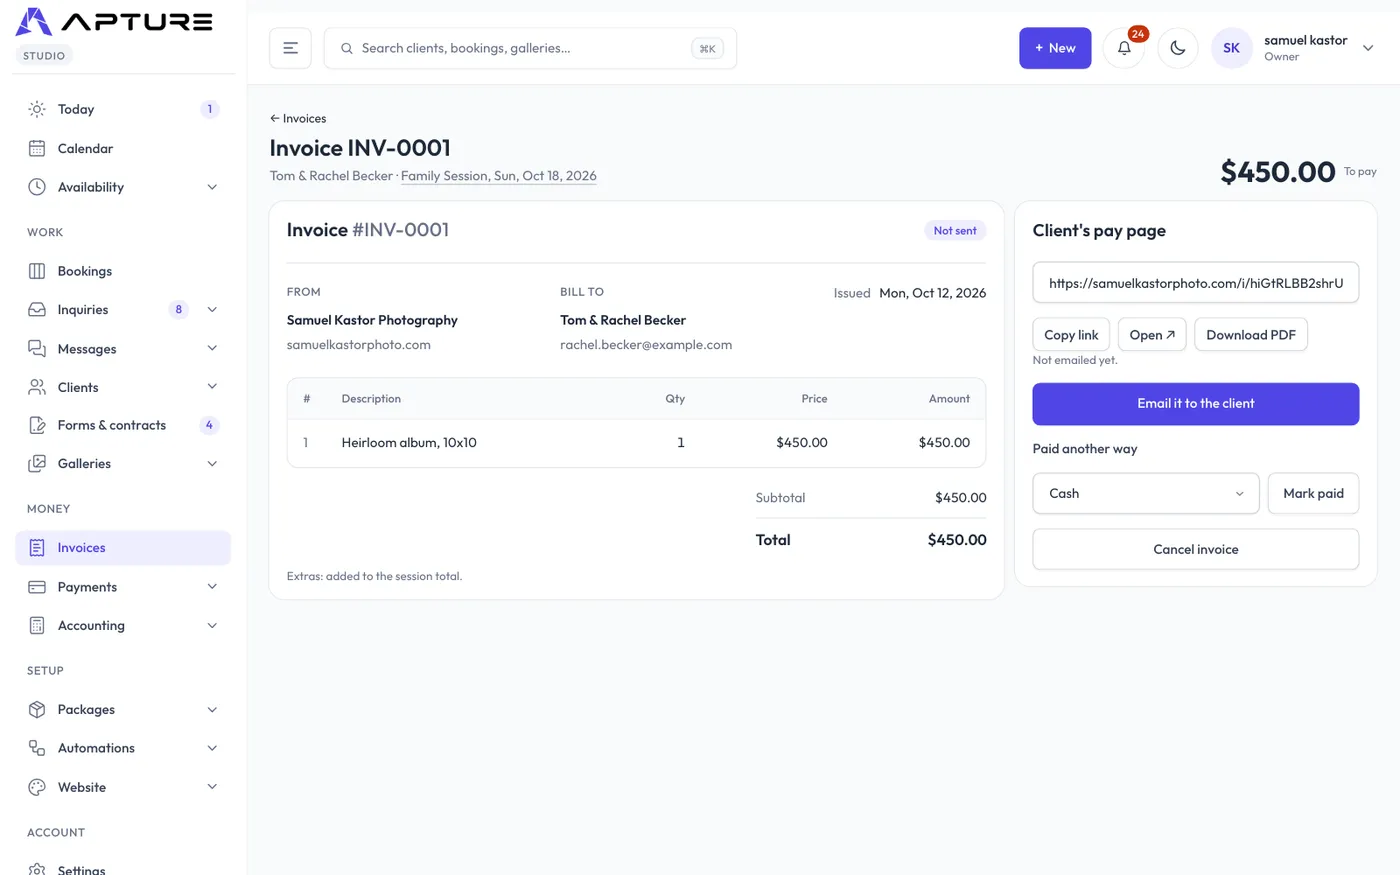The width and height of the screenshot is (1400, 875).
Task: Click the Heirloom album, 10x10 line item
Action: (636, 443)
